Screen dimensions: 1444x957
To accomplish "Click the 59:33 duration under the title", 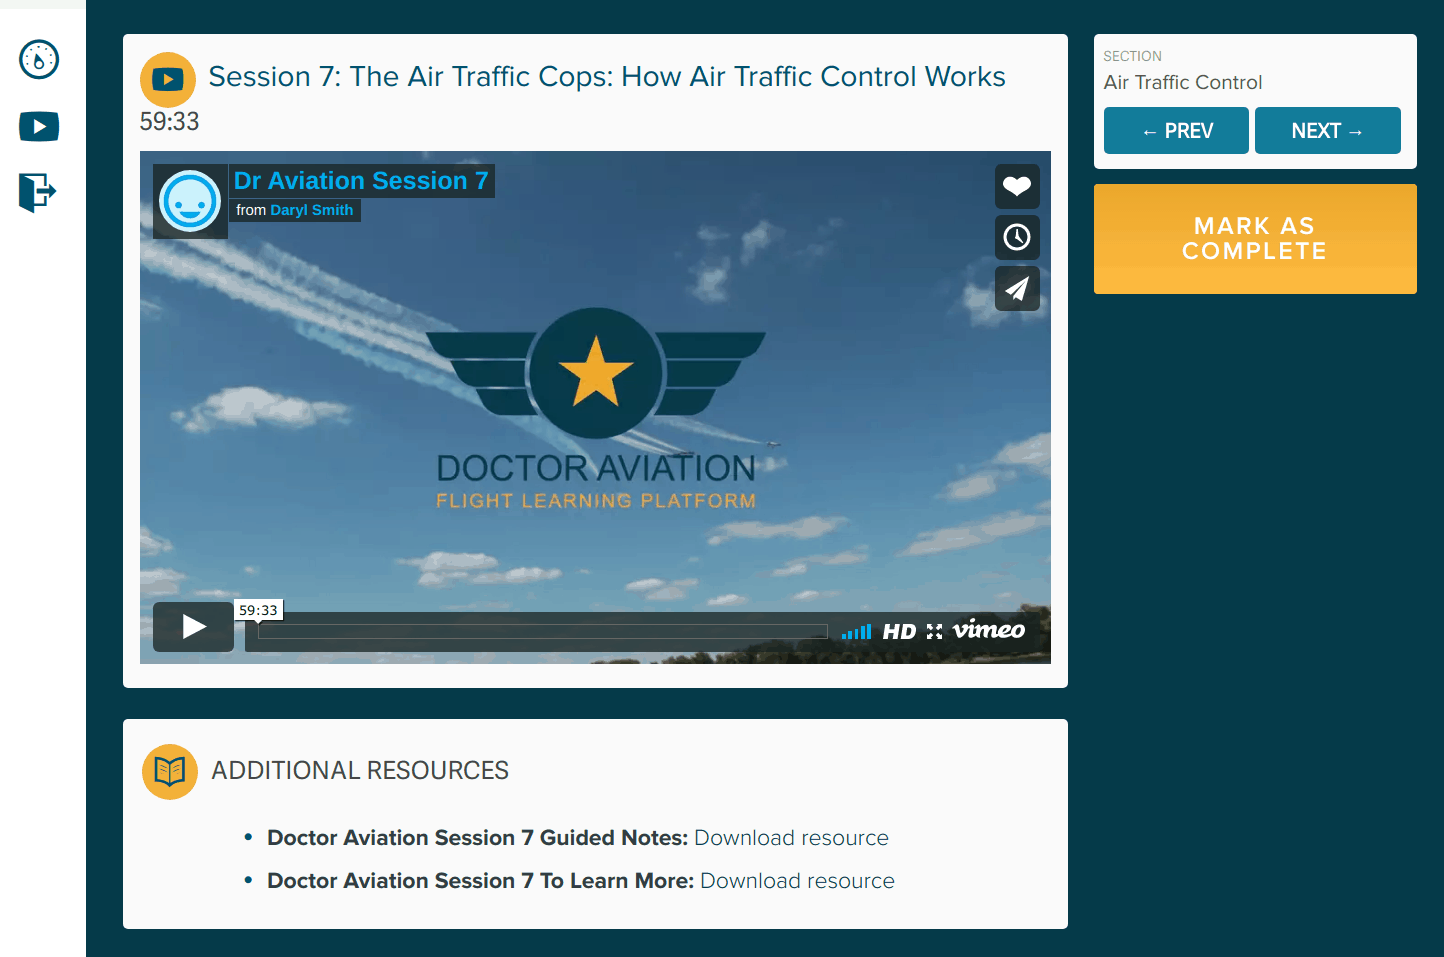I will pyautogui.click(x=170, y=122).
